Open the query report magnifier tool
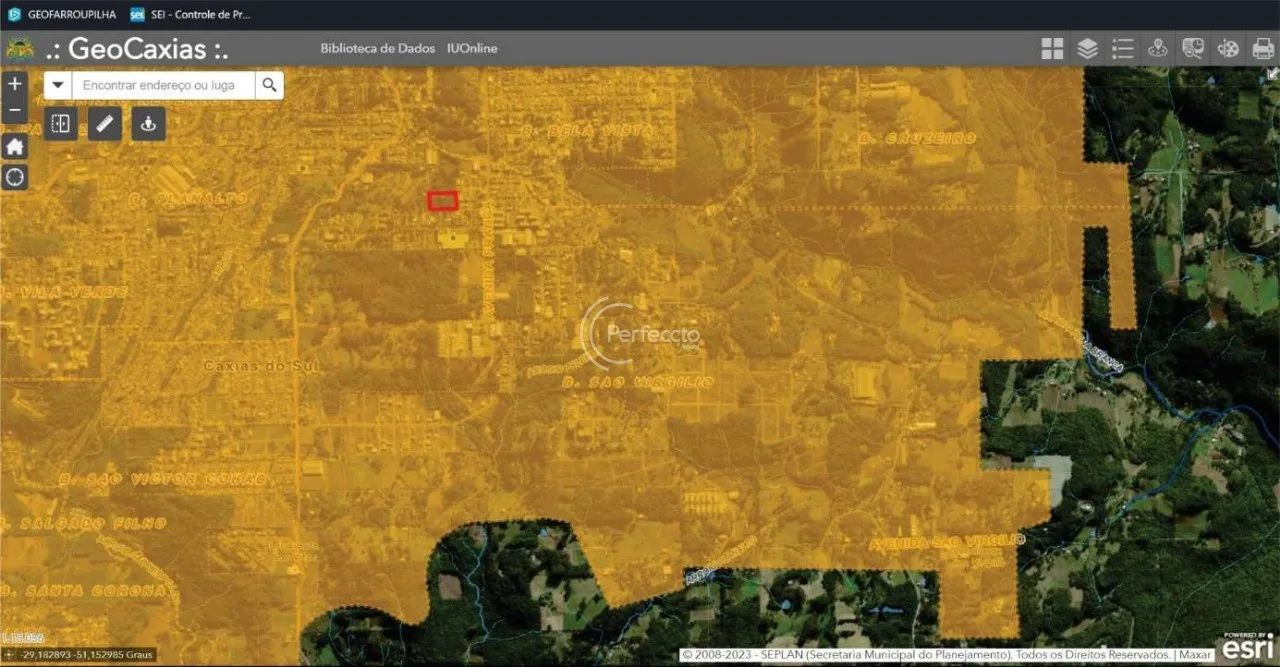1280x667 pixels. coord(1192,49)
